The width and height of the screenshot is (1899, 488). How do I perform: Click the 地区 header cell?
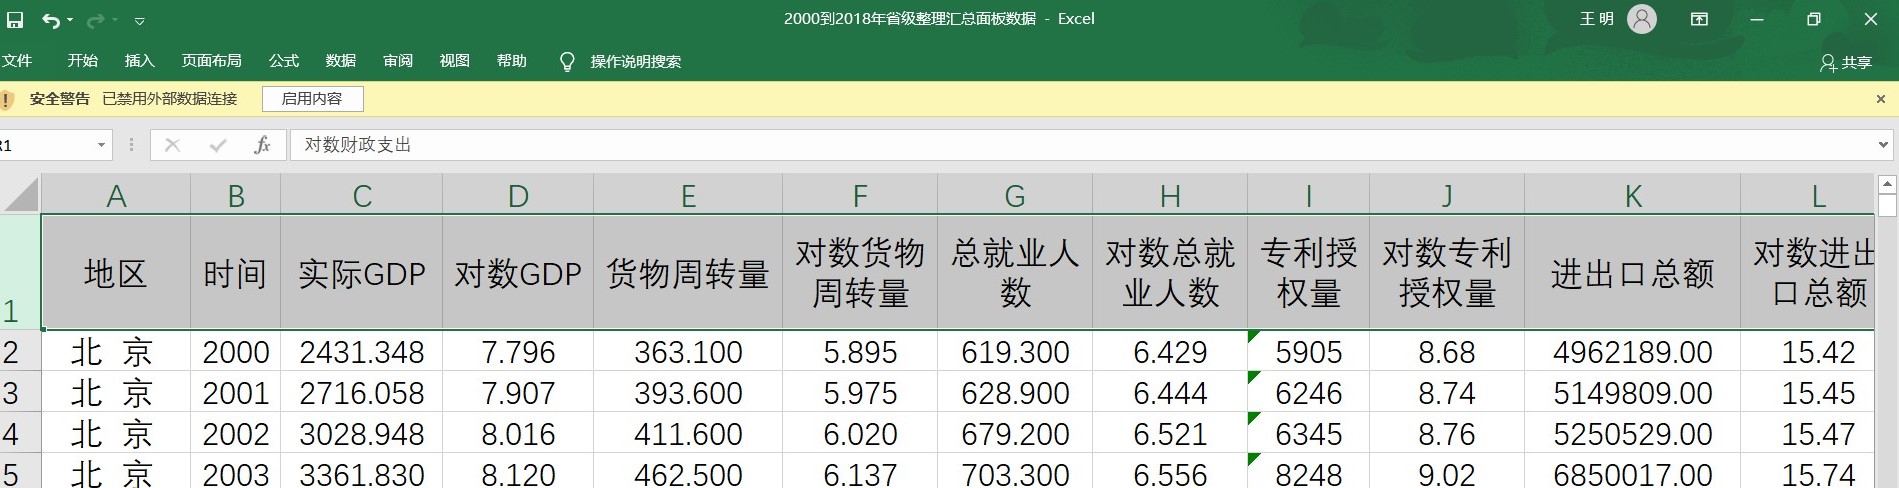click(x=116, y=273)
